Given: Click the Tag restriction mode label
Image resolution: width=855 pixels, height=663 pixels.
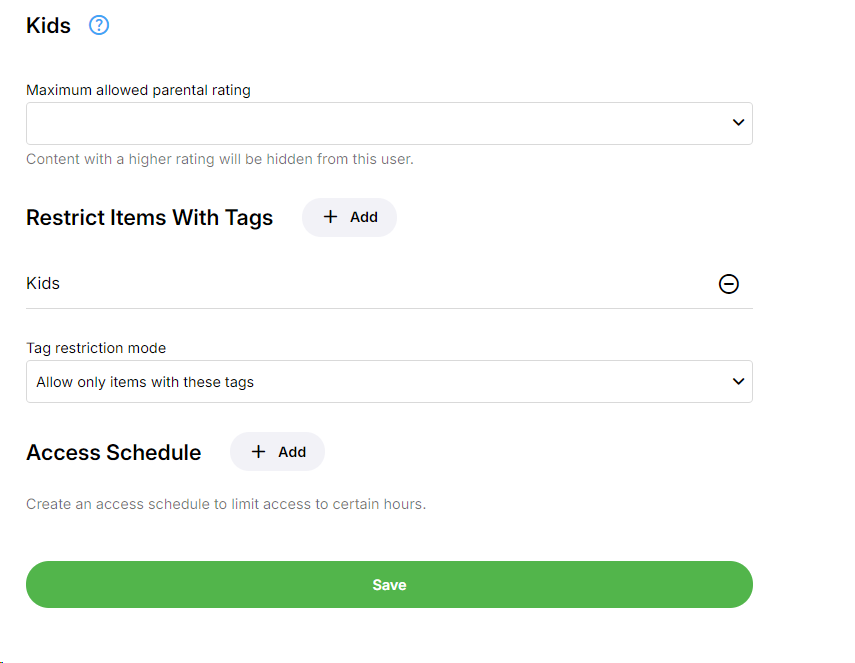Looking at the screenshot, I should 96,348.
